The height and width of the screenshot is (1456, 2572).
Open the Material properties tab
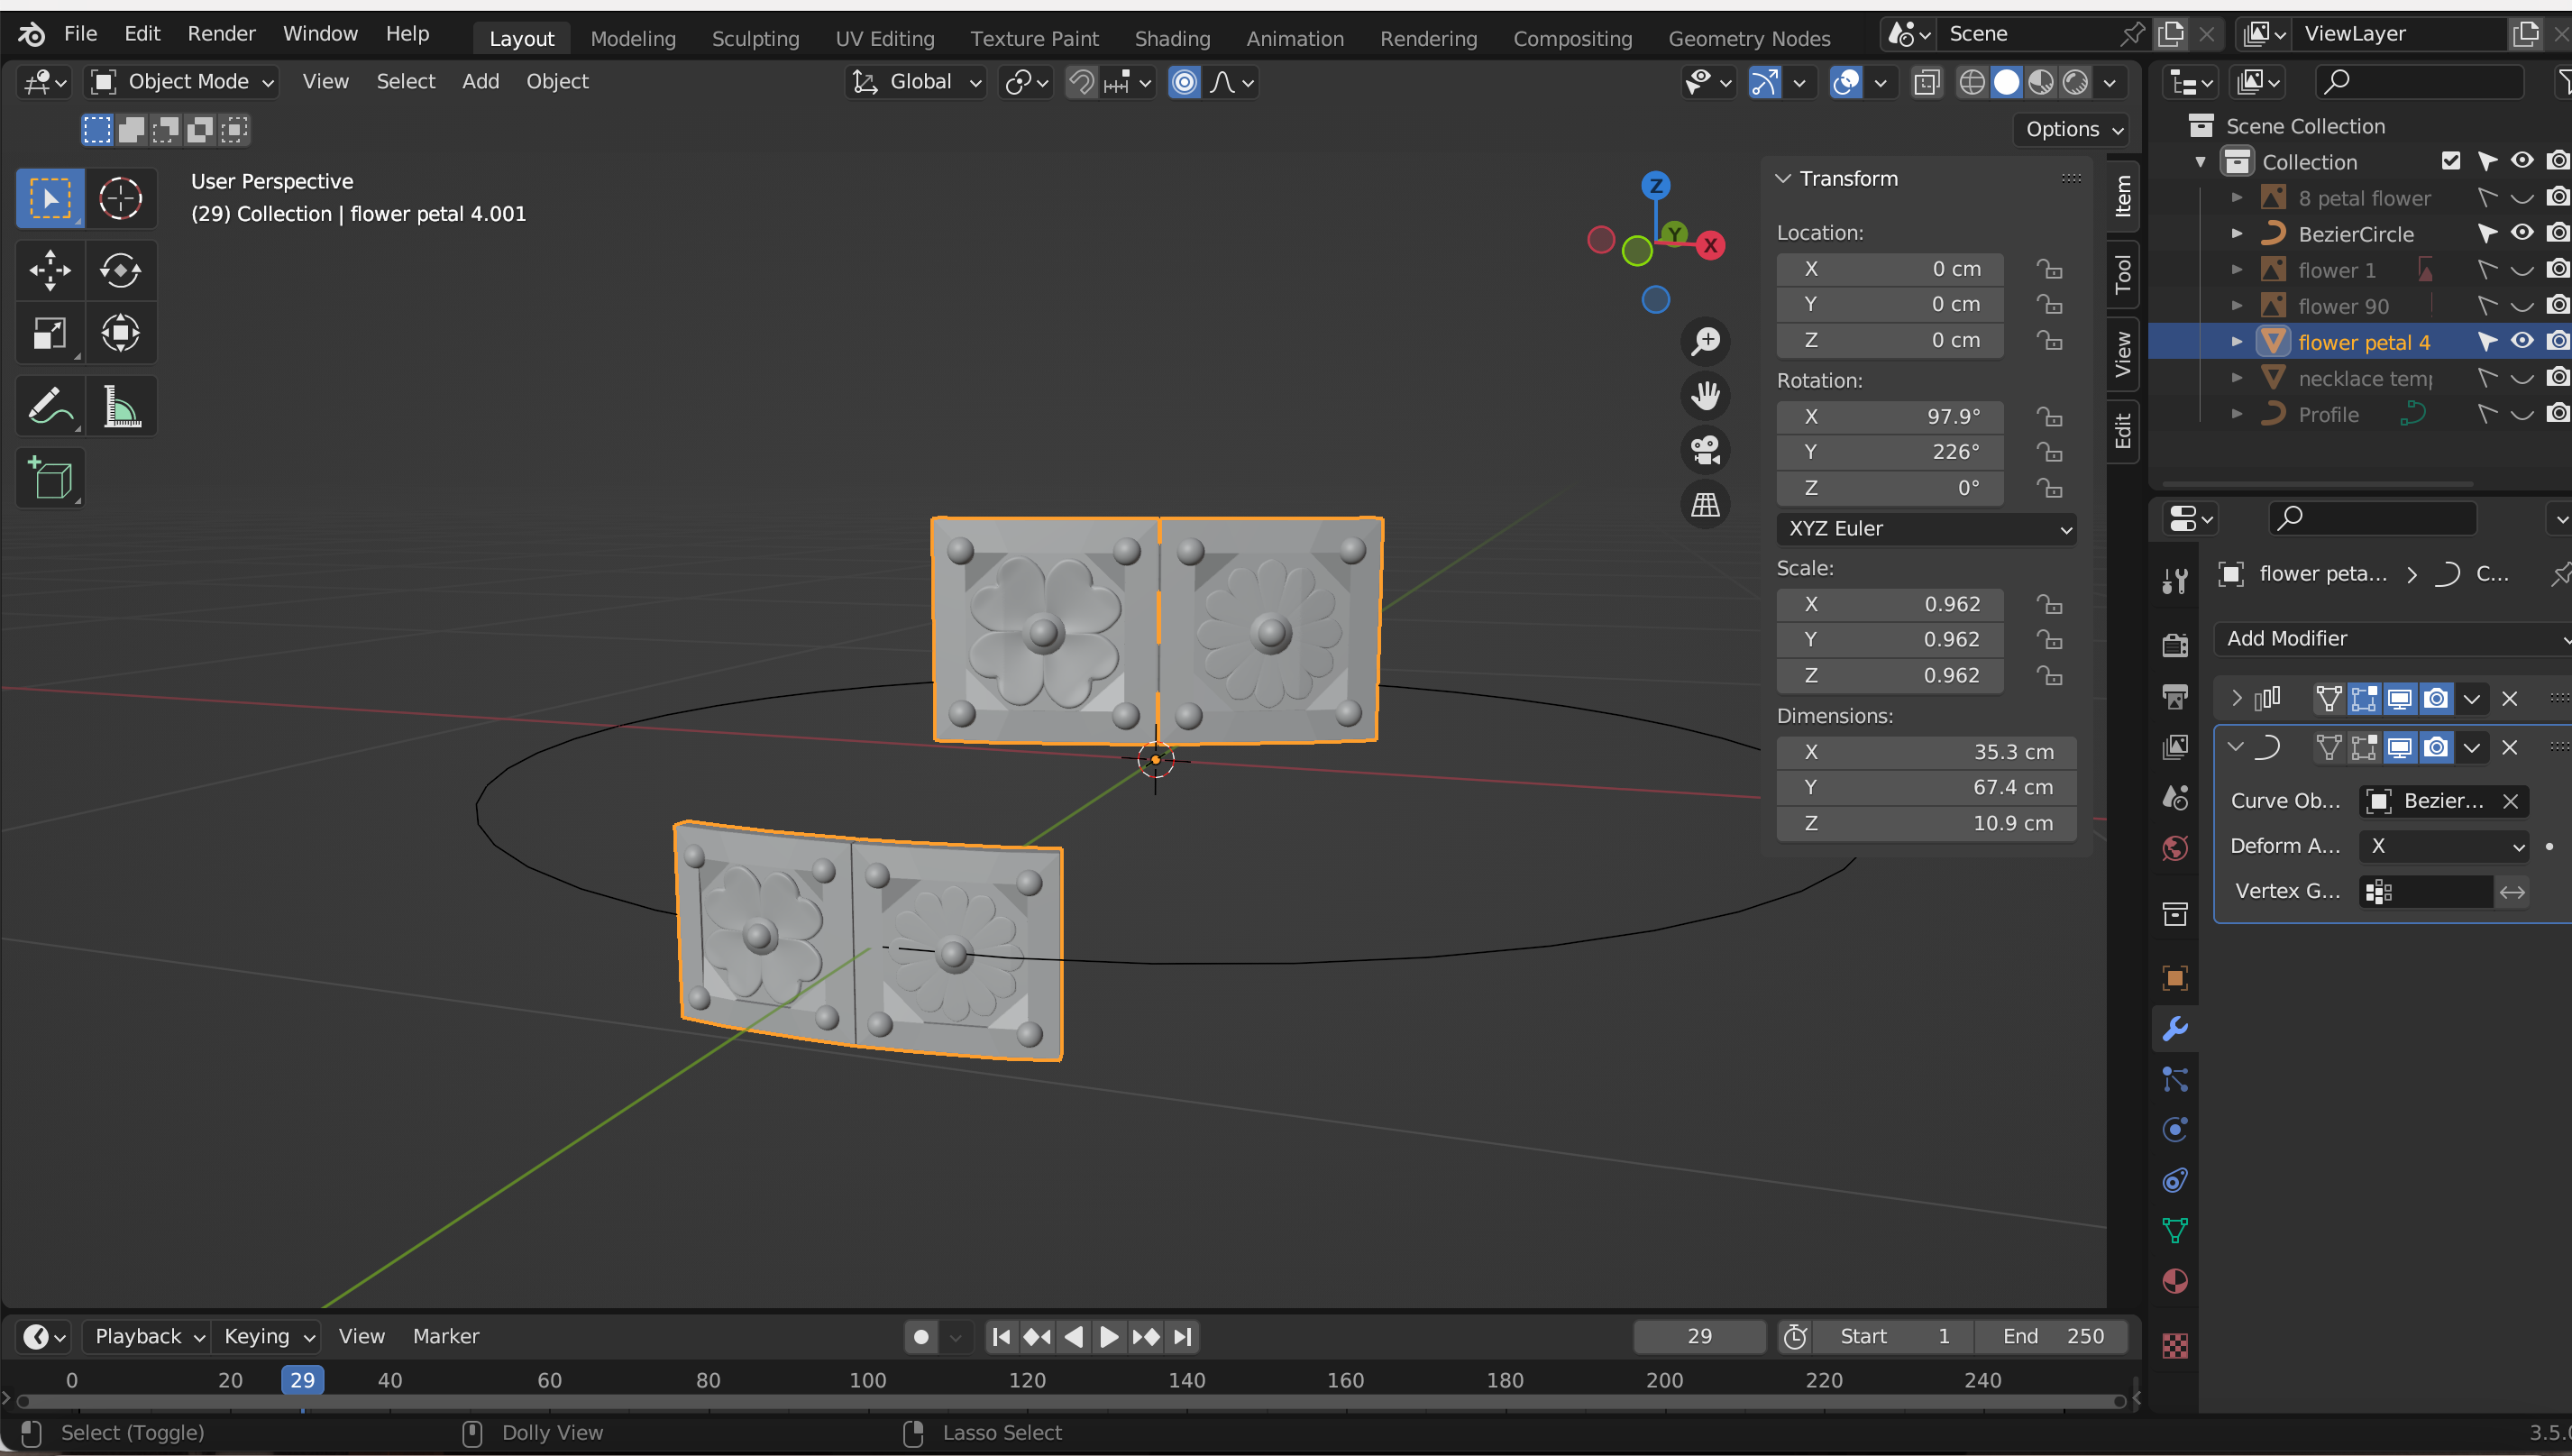[x=2174, y=1281]
